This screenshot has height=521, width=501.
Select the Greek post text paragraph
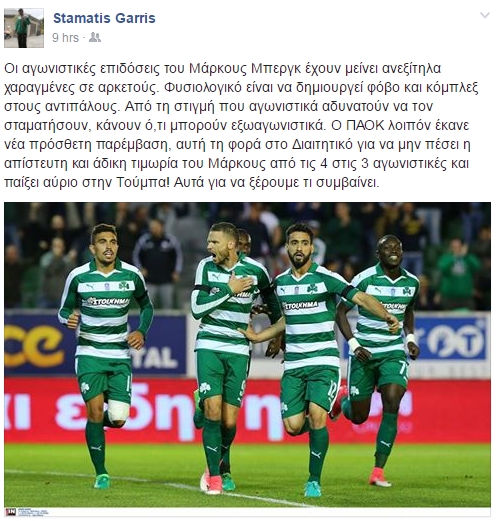click(x=241, y=125)
